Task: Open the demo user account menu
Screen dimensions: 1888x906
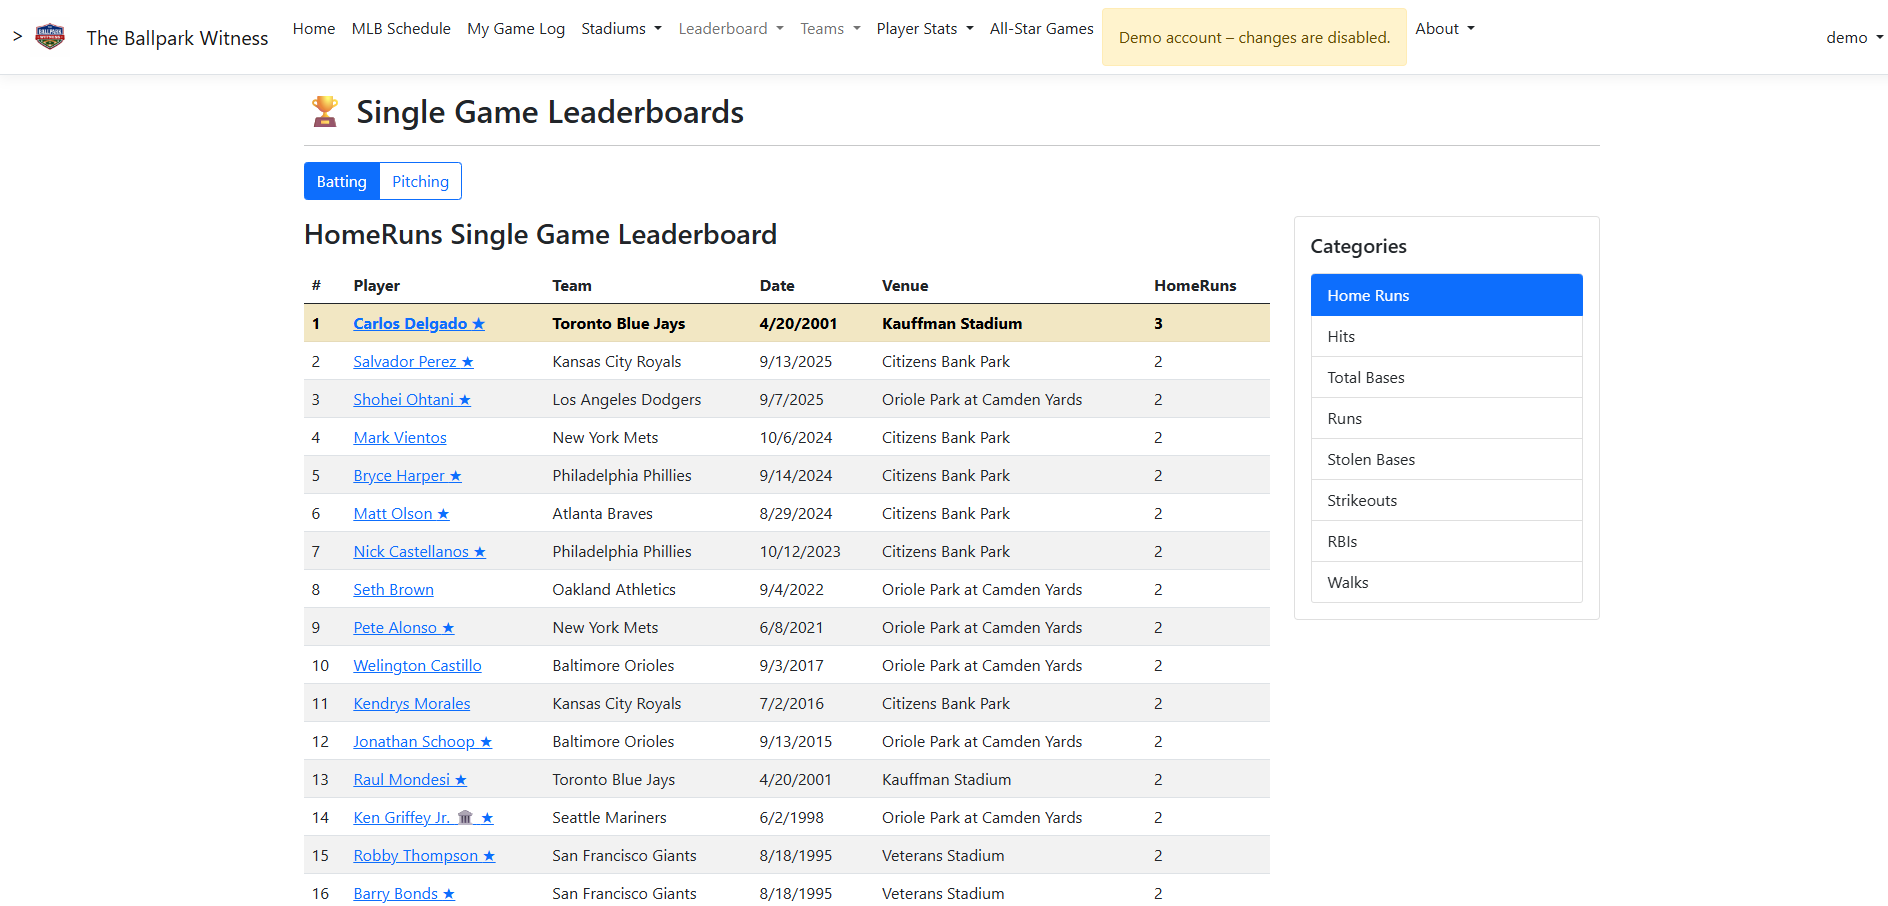Action: pos(1854,38)
